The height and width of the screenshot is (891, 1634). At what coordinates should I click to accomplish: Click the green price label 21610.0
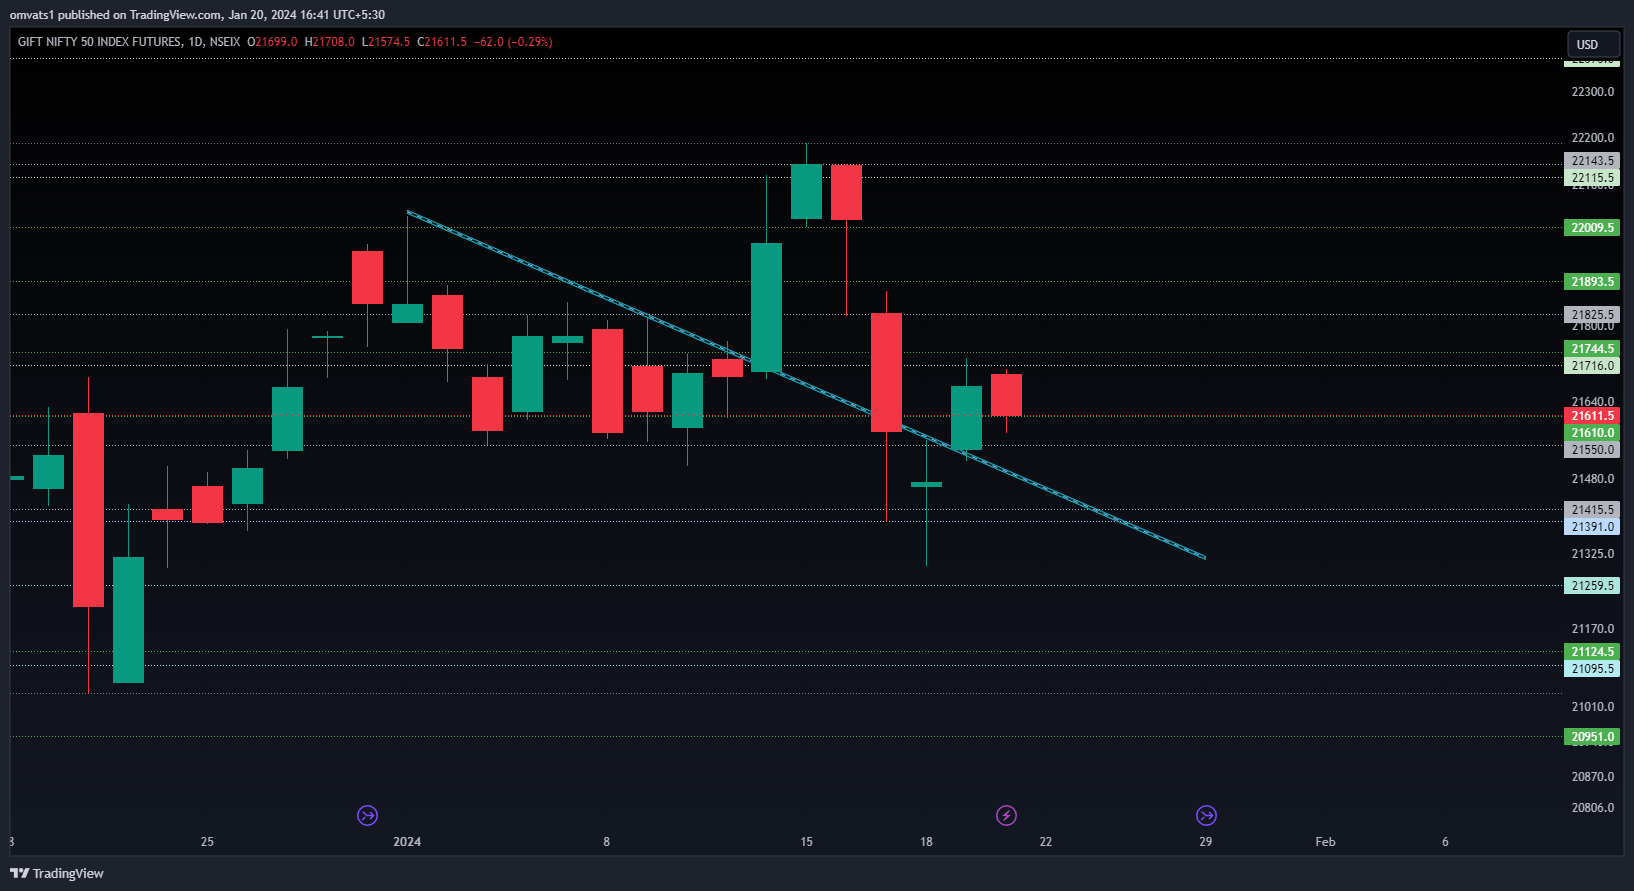tap(1591, 433)
